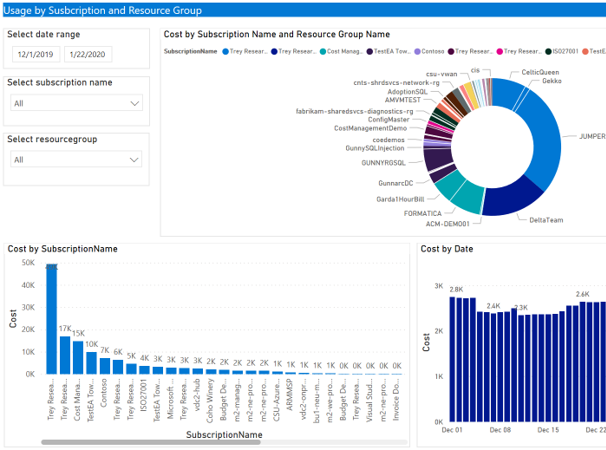Click the CostManagementDemo donut label
Viewport: 606px width, 450px height.
(x=370, y=128)
